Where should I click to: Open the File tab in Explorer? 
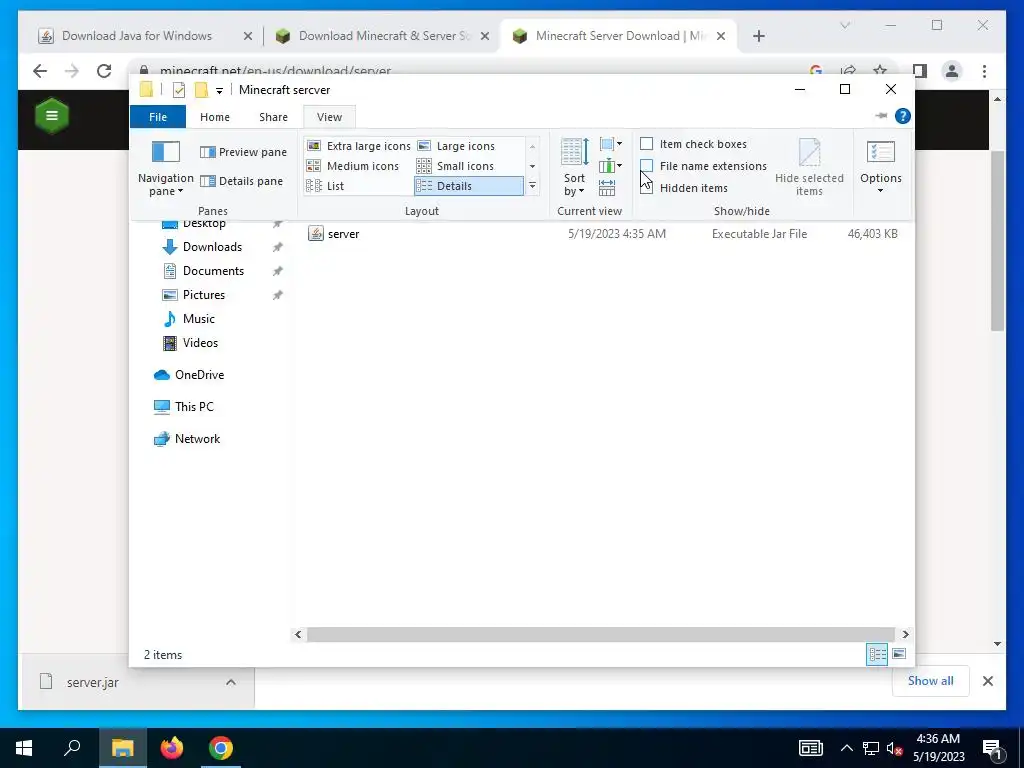click(x=158, y=117)
